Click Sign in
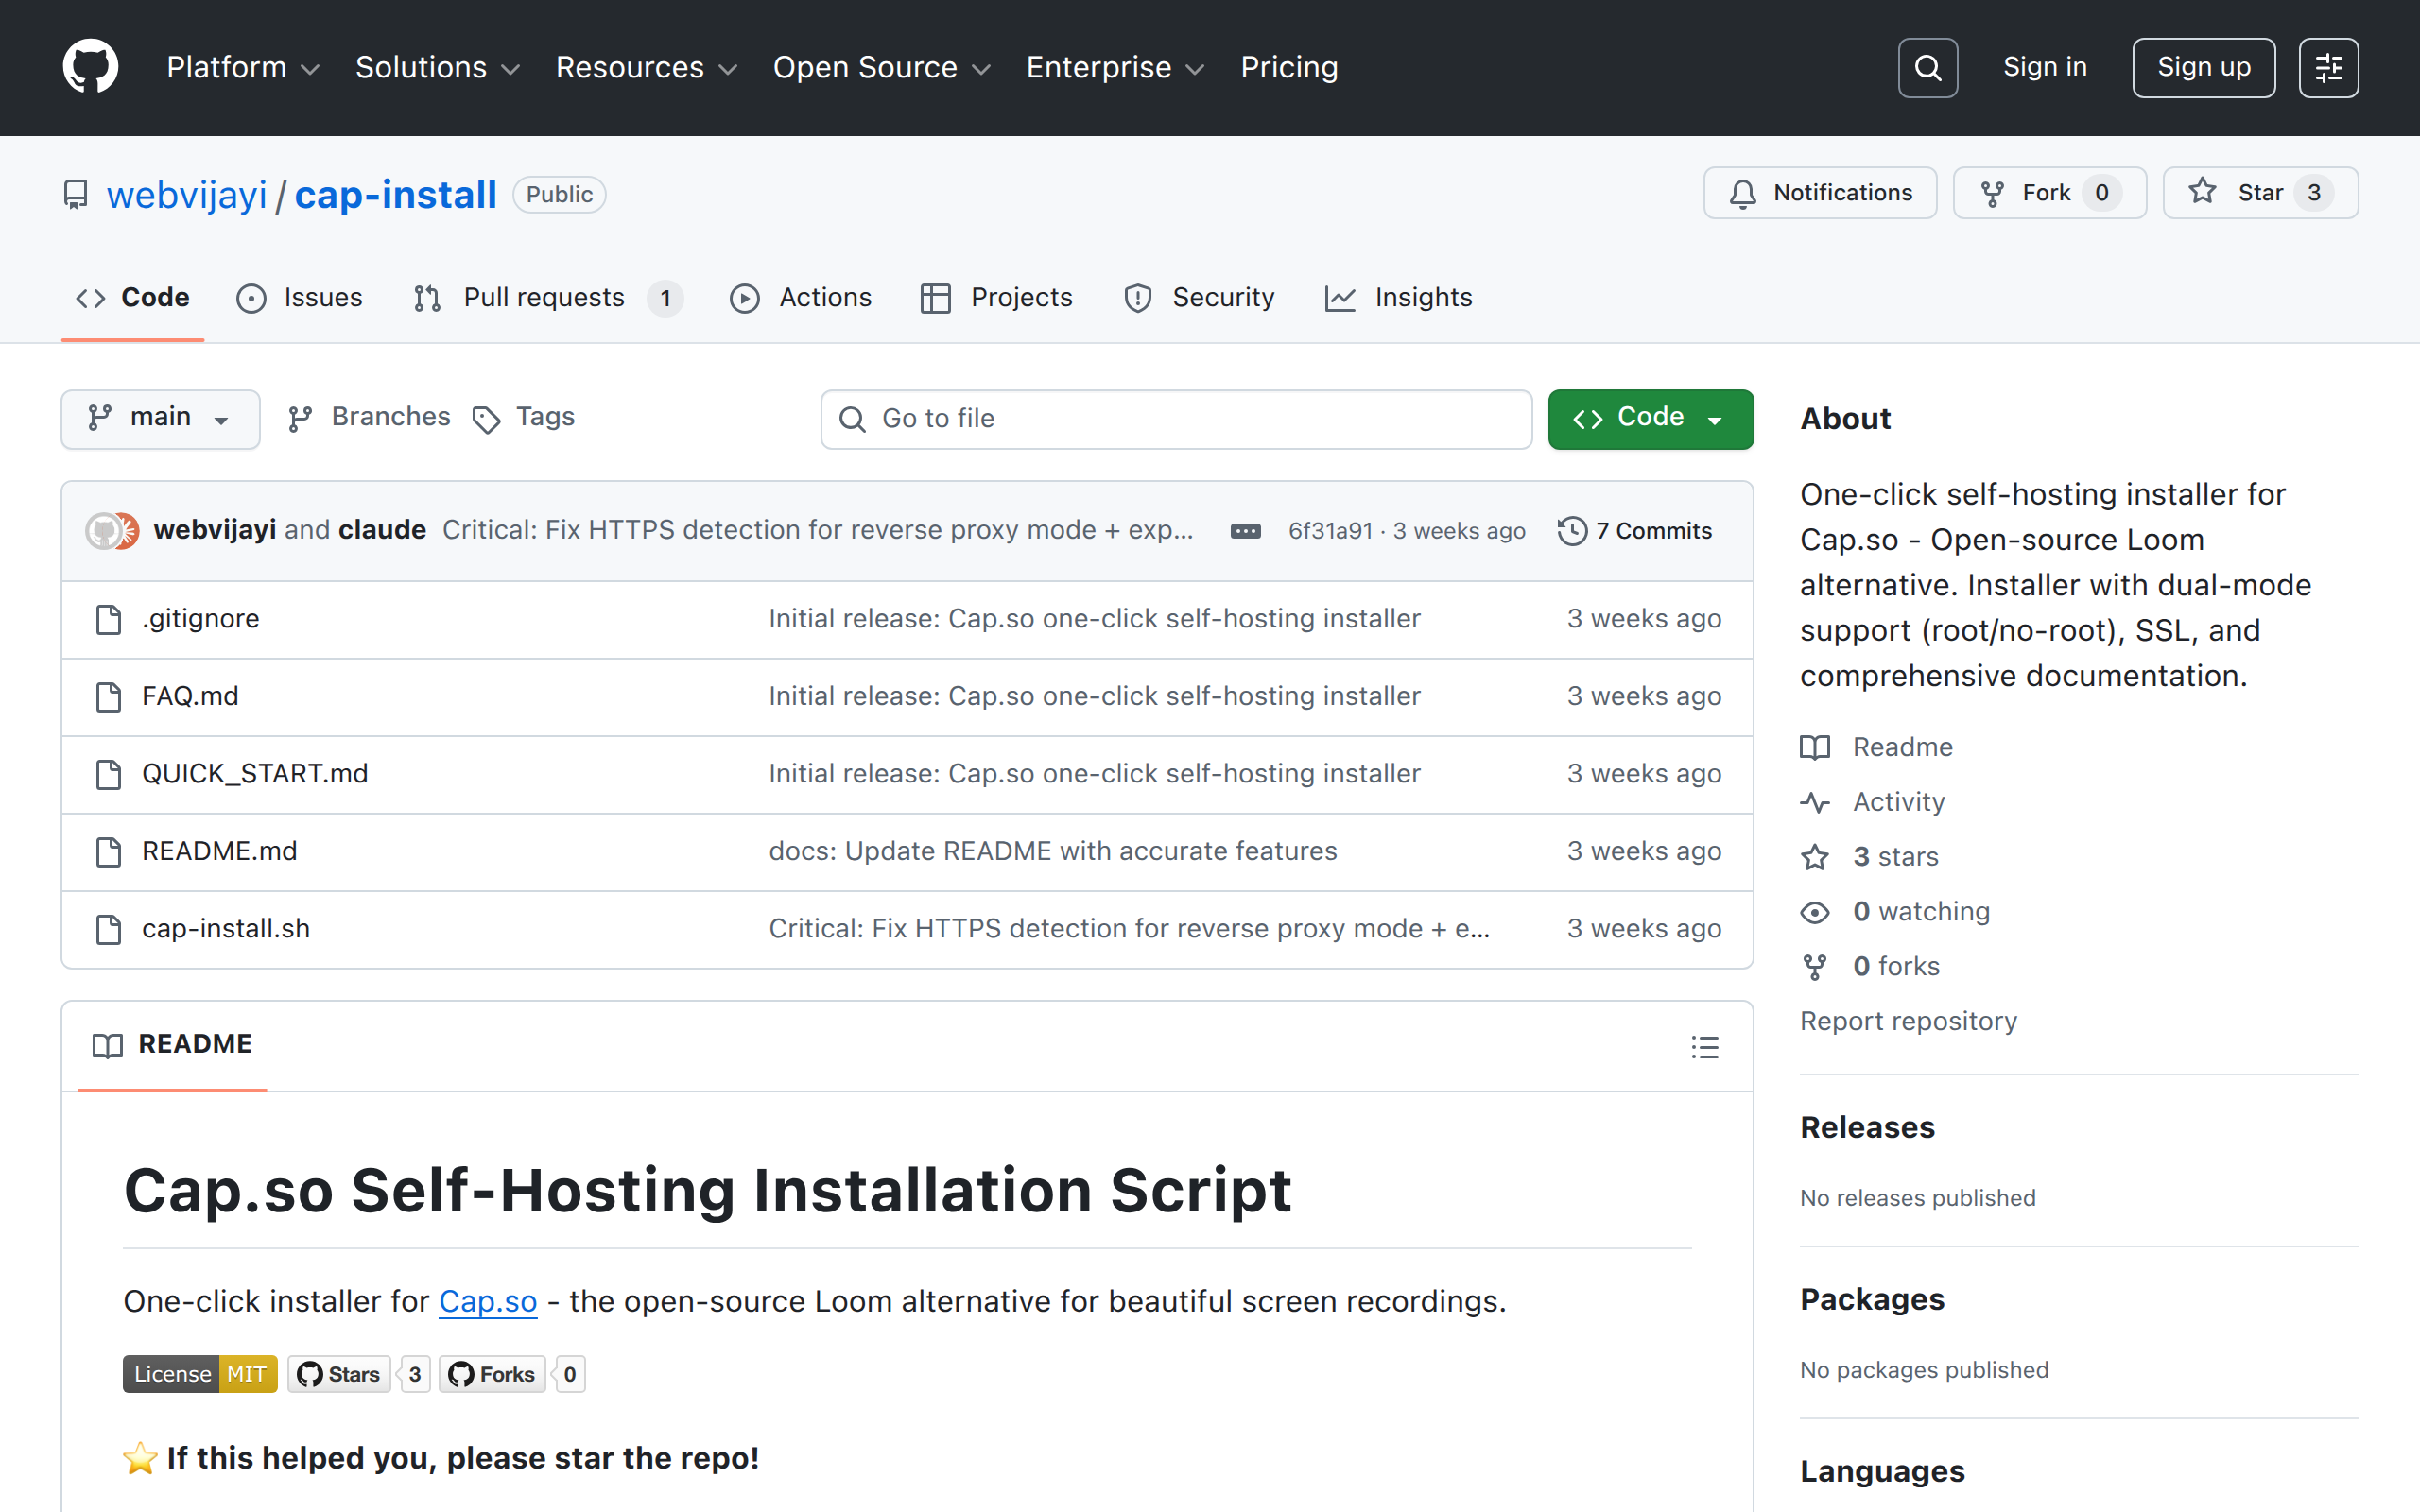Viewport: 2420px width, 1512px height. [x=2045, y=67]
